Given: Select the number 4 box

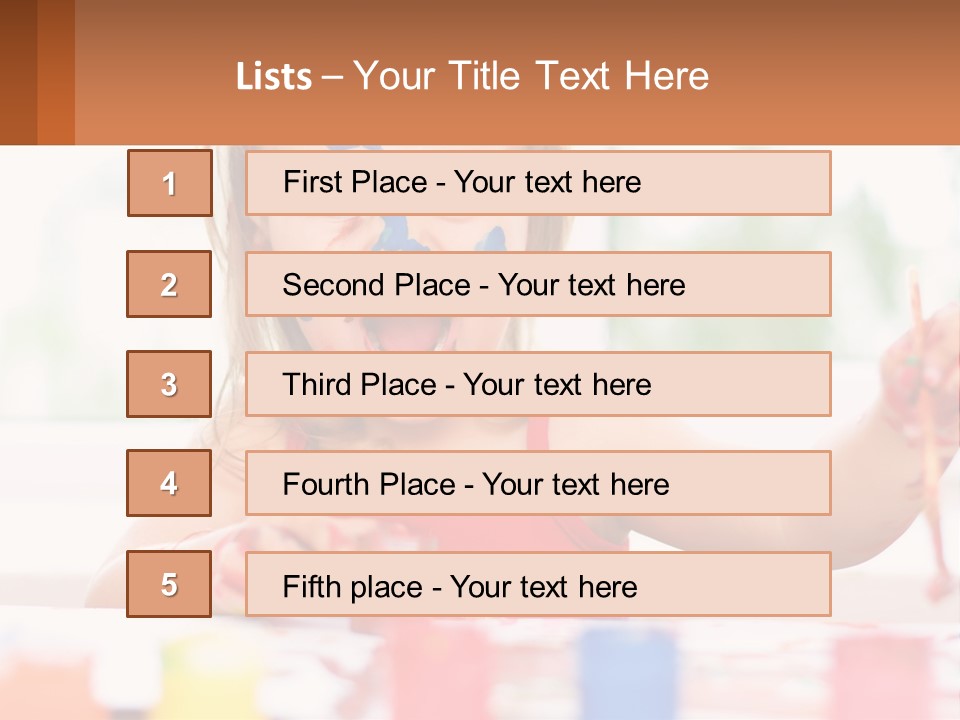Looking at the screenshot, I should click(x=169, y=484).
